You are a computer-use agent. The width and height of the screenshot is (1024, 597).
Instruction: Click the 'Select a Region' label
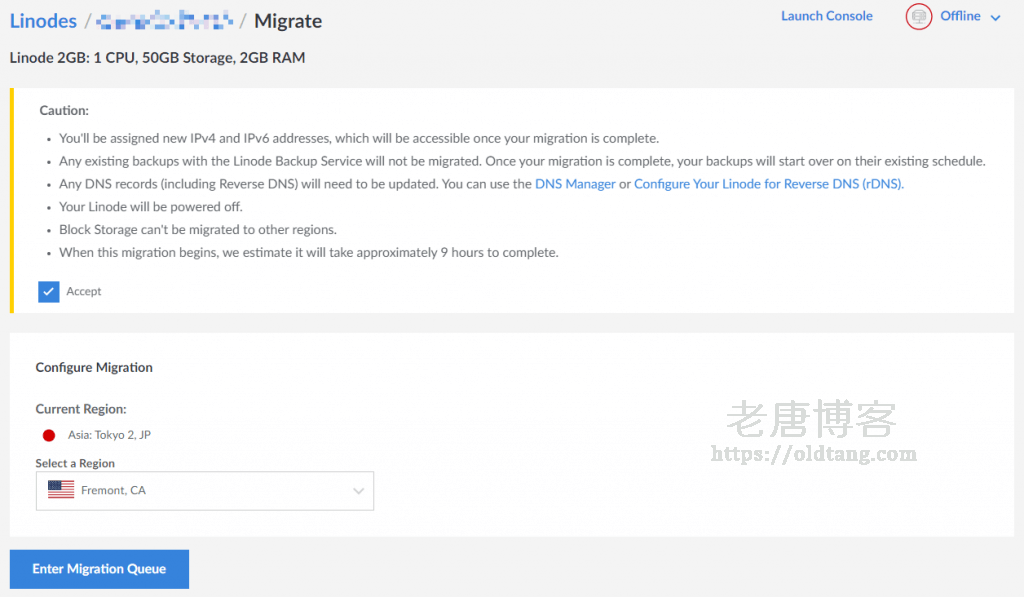[x=75, y=463]
